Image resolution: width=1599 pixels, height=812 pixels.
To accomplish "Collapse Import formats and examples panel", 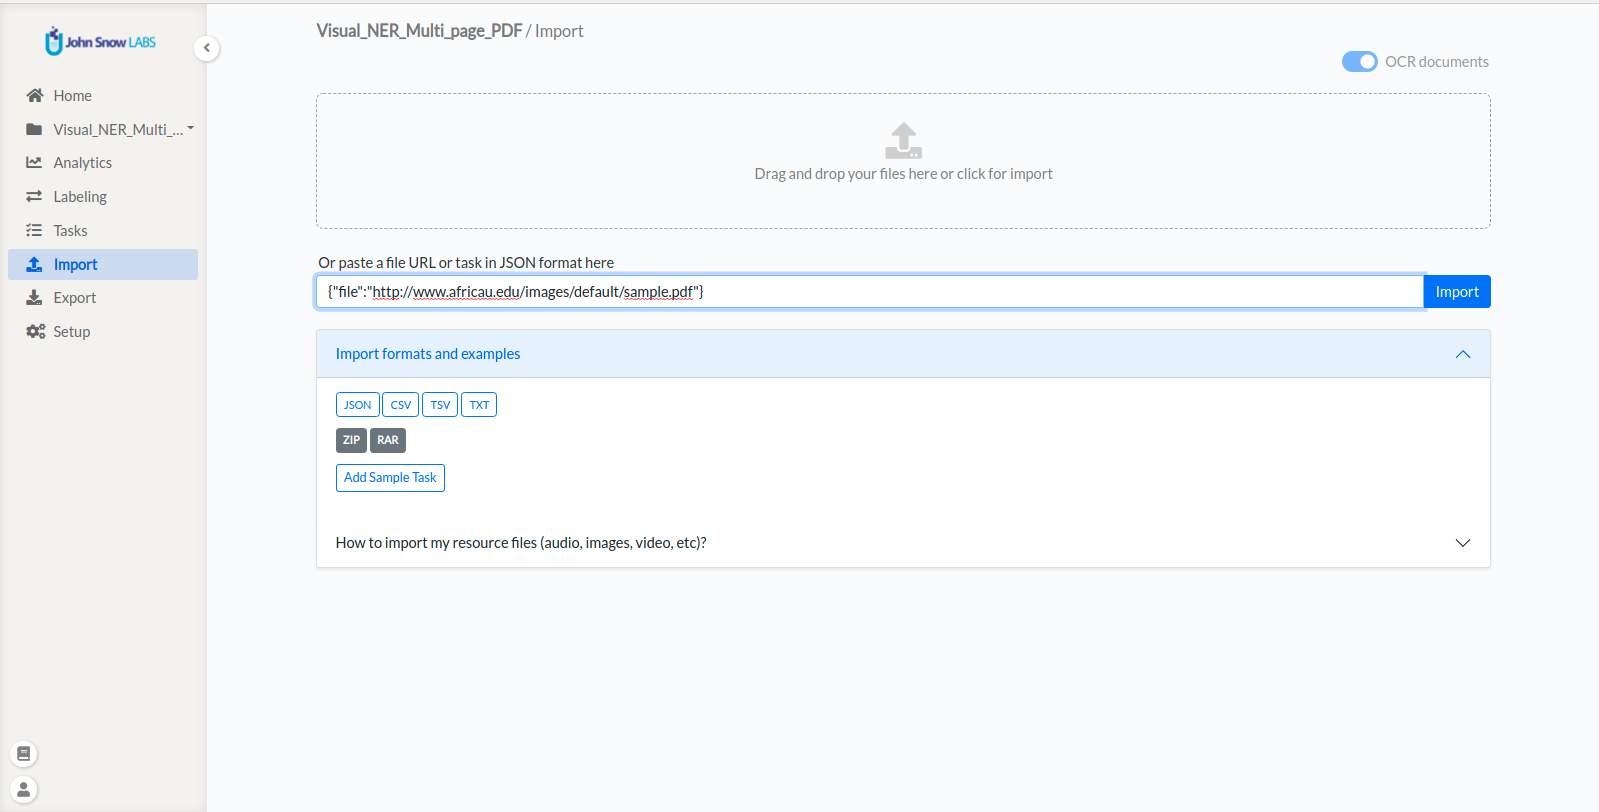I will pos(1462,354).
